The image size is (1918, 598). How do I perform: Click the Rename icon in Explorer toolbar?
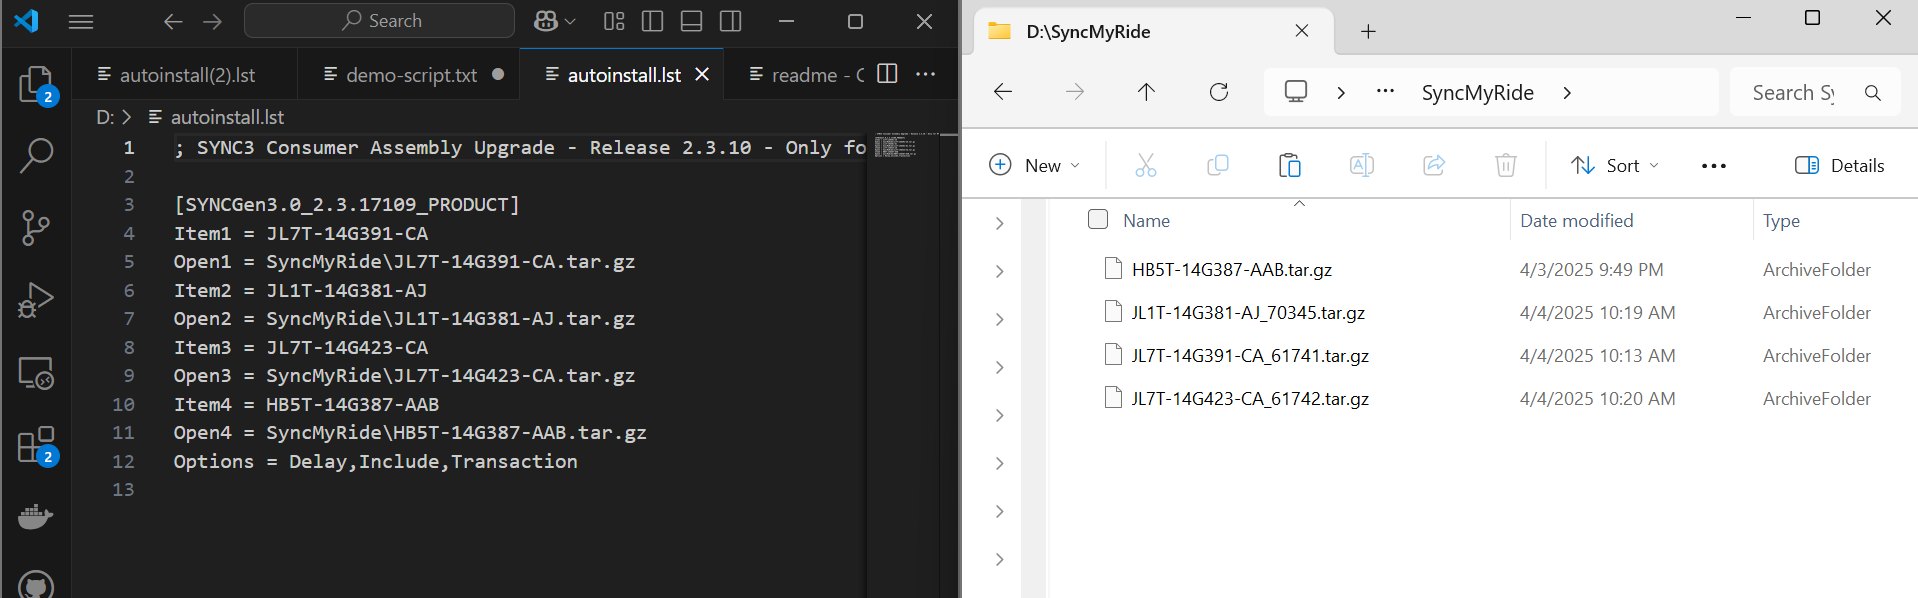pyautogui.click(x=1362, y=165)
